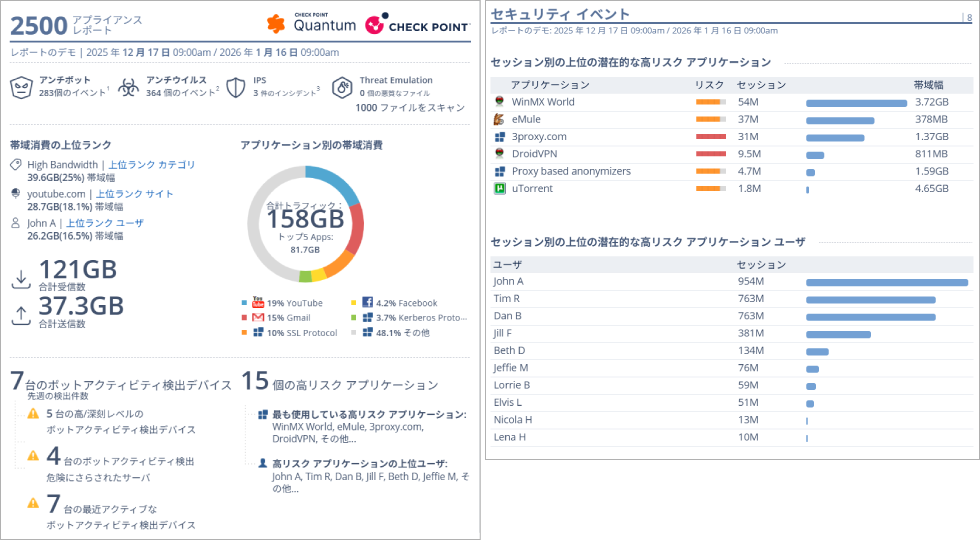
Task: Open the 上位ランク サイト link
Action: tap(134, 194)
